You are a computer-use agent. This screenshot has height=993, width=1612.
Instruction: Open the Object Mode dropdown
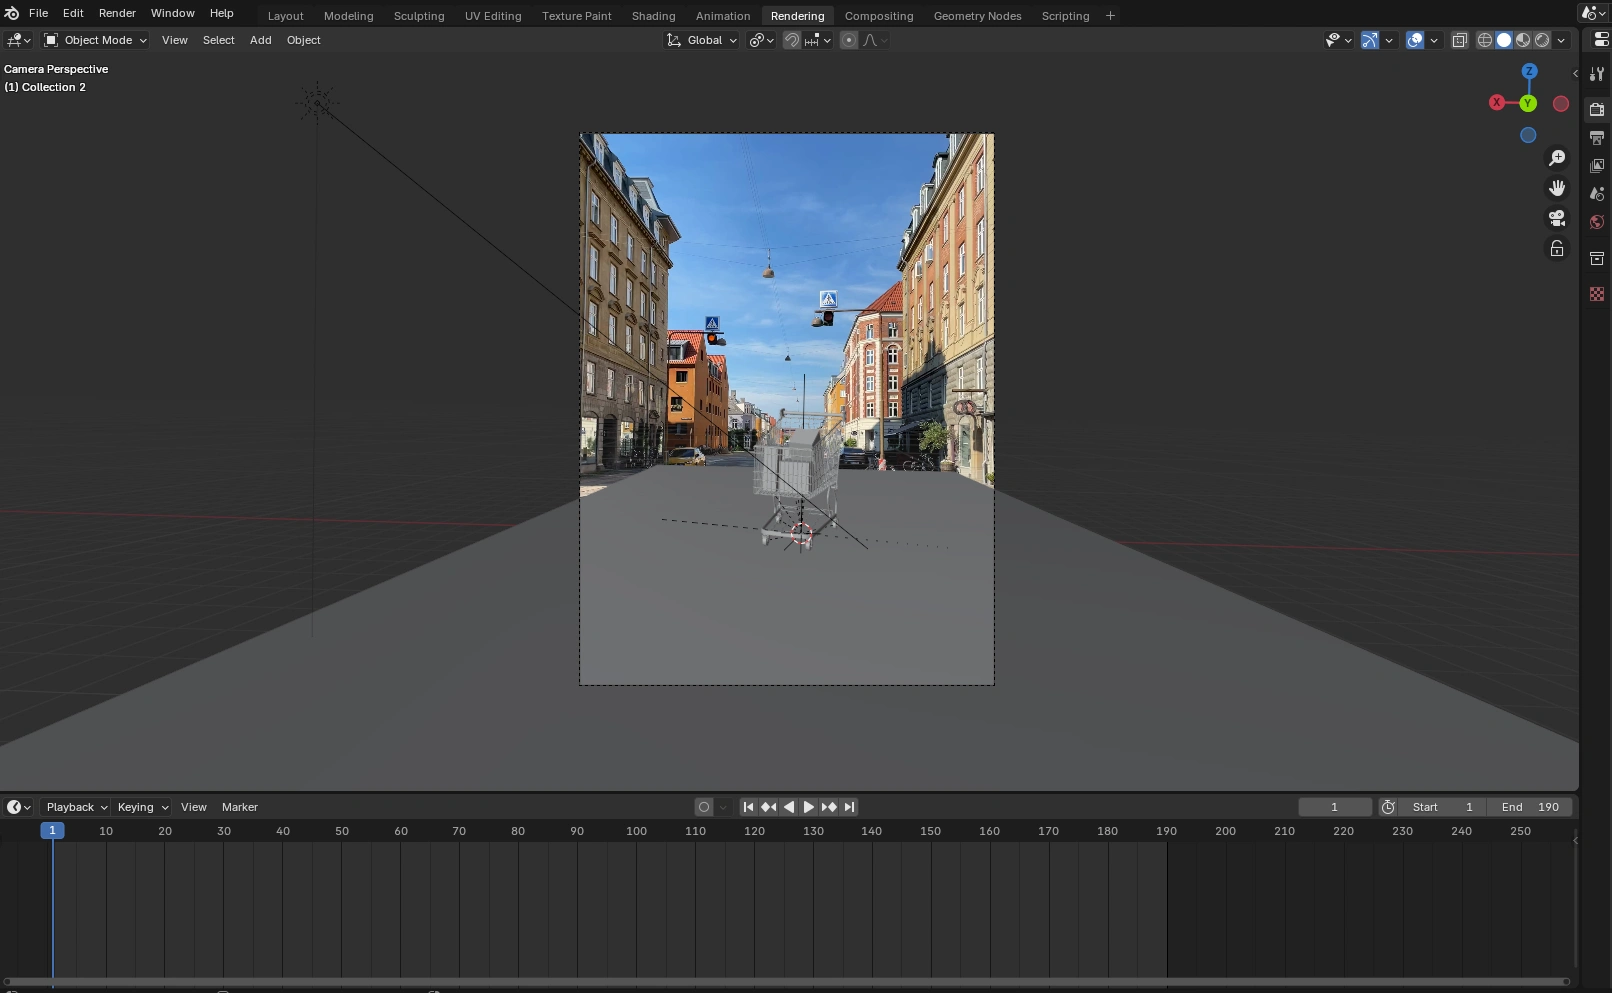click(96, 40)
